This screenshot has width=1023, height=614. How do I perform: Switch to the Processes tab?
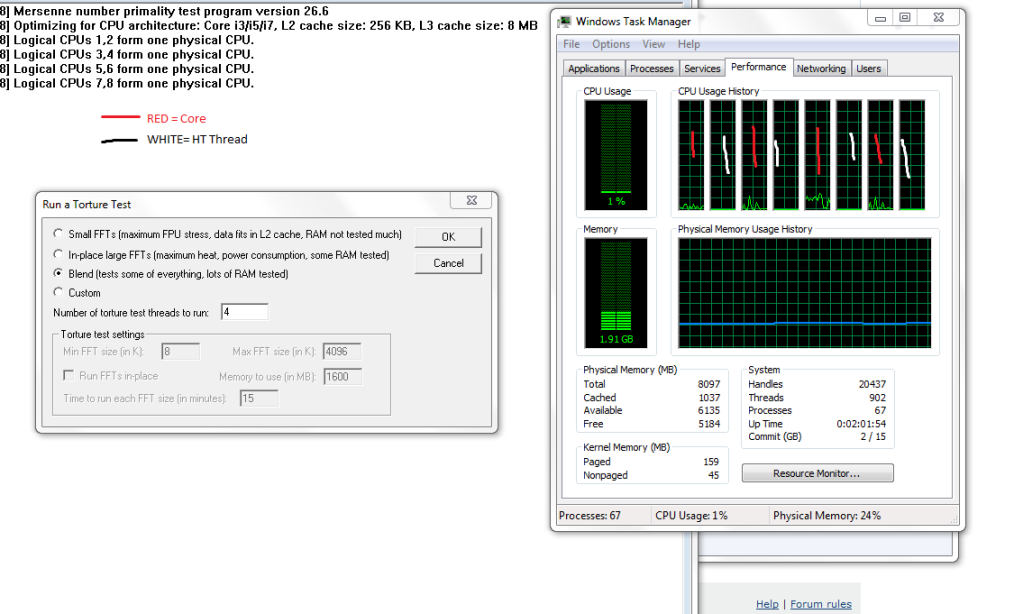652,69
